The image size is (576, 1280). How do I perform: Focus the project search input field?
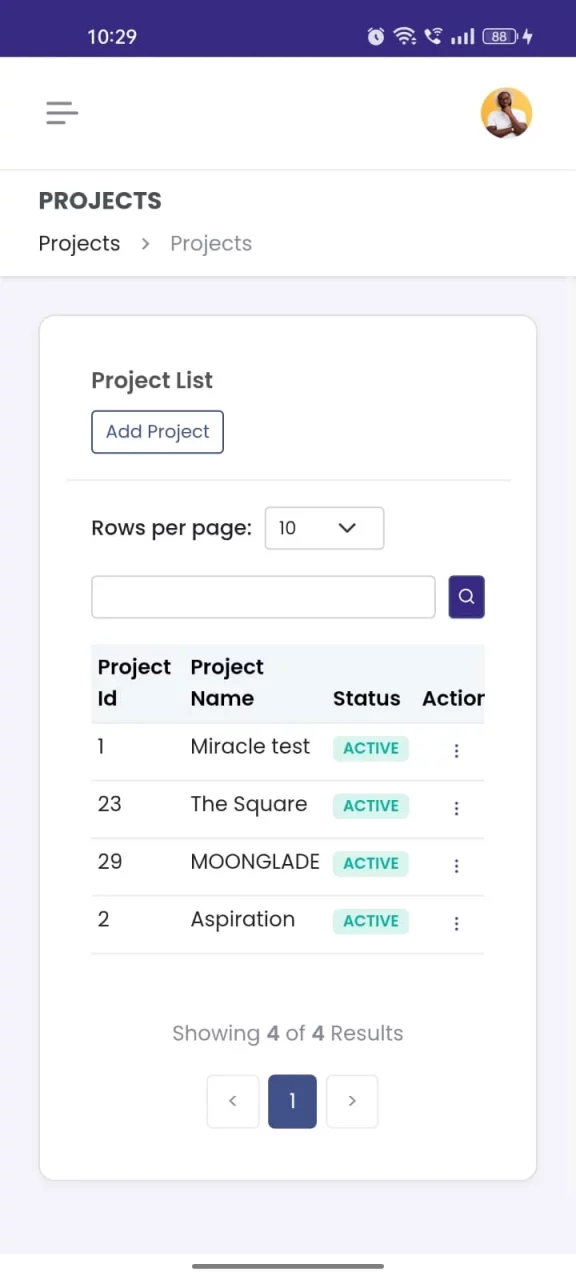tap(263, 597)
